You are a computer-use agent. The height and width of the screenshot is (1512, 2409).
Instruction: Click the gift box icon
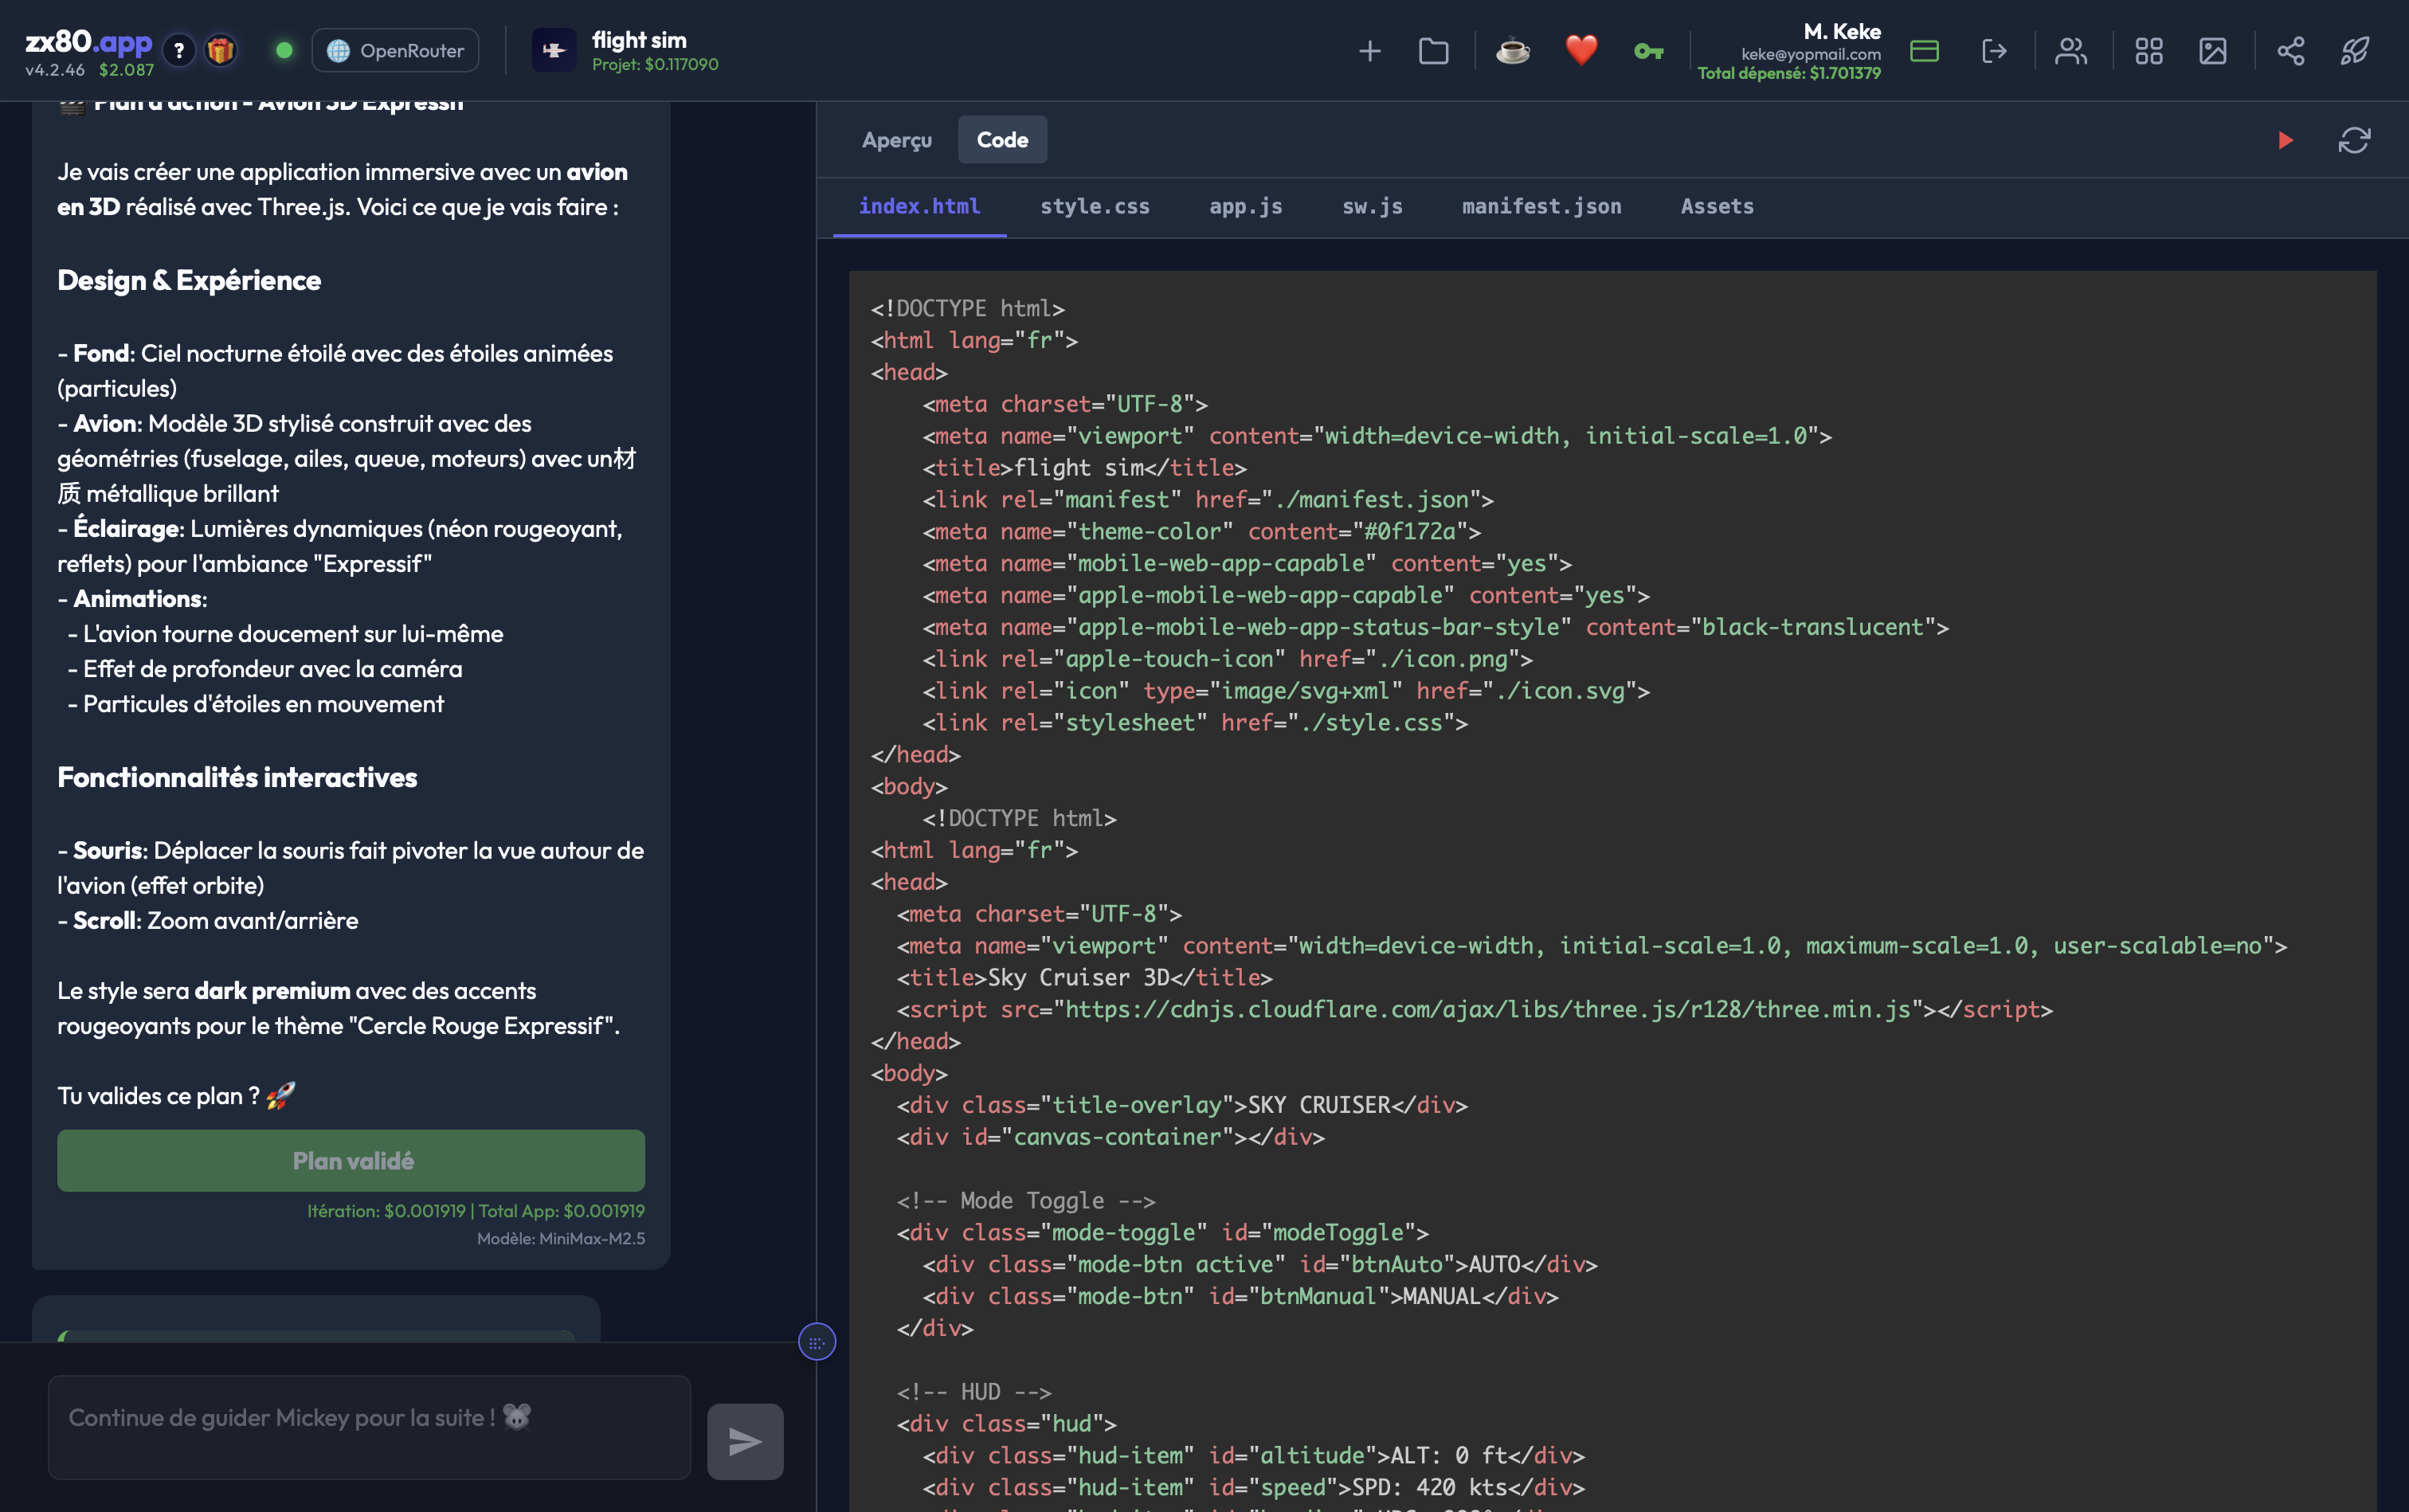(221, 49)
